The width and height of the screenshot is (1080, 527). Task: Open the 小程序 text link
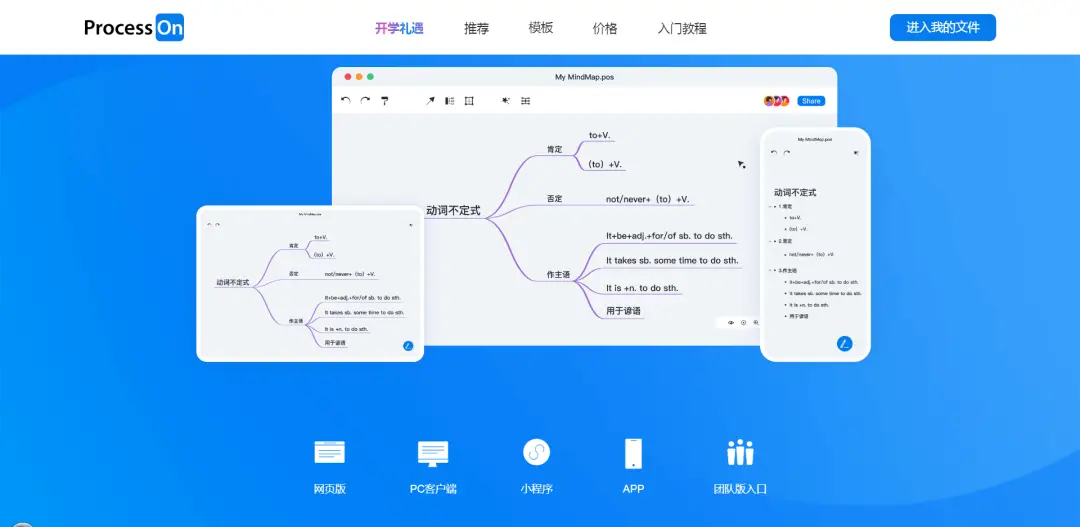pyautogui.click(x=537, y=489)
